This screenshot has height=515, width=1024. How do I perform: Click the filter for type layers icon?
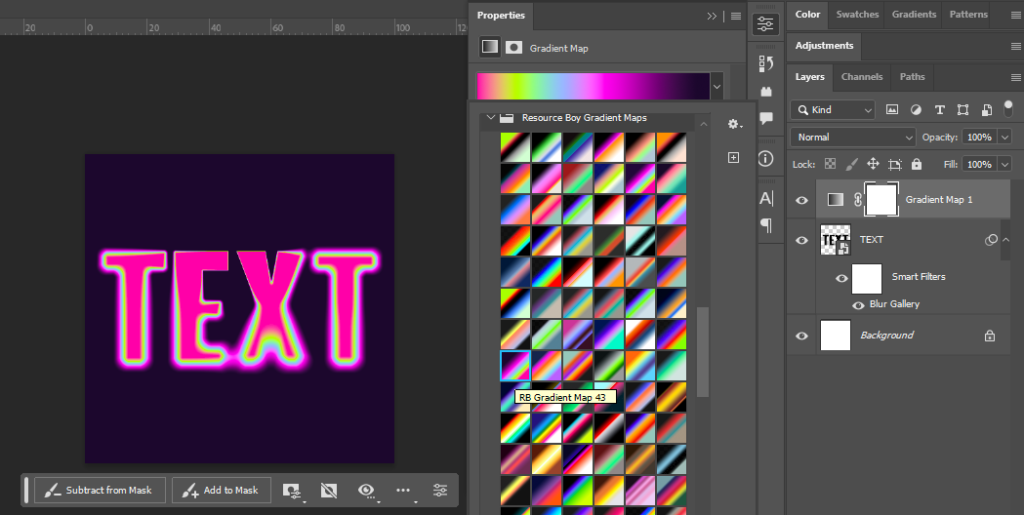coord(939,110)
